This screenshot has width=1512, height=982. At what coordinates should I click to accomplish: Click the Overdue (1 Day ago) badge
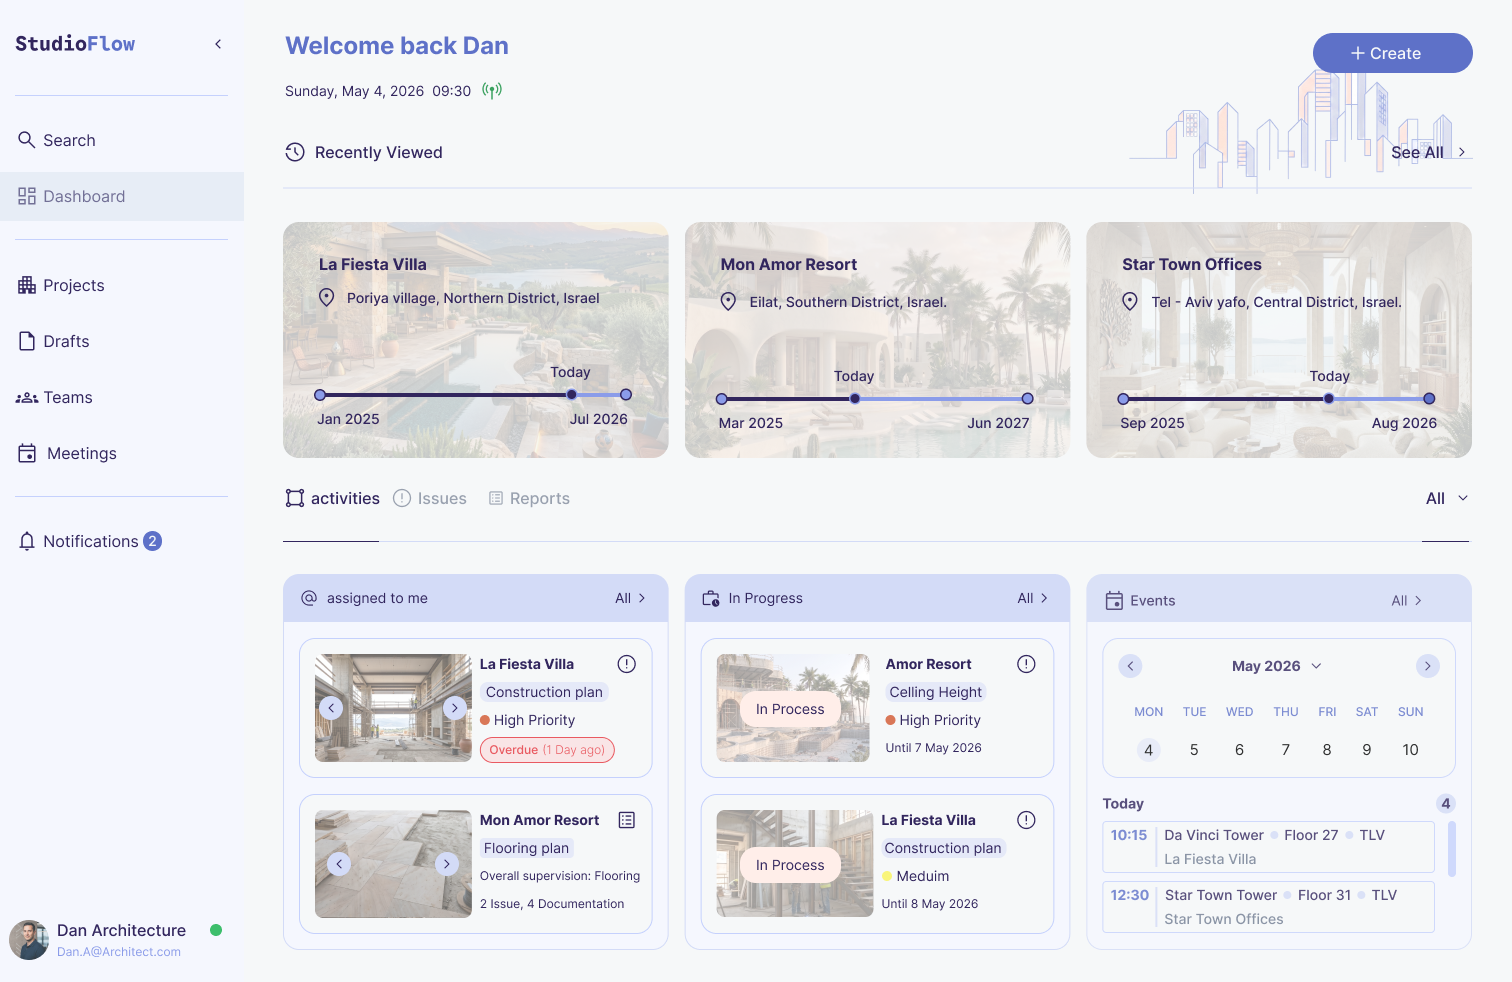click(x=548, y=750)
